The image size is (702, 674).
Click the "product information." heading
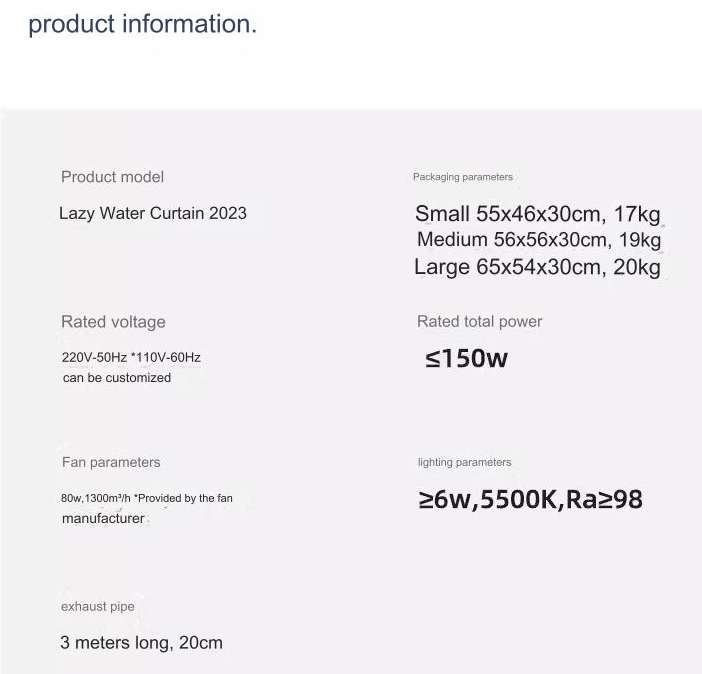(x=142, y=24)
